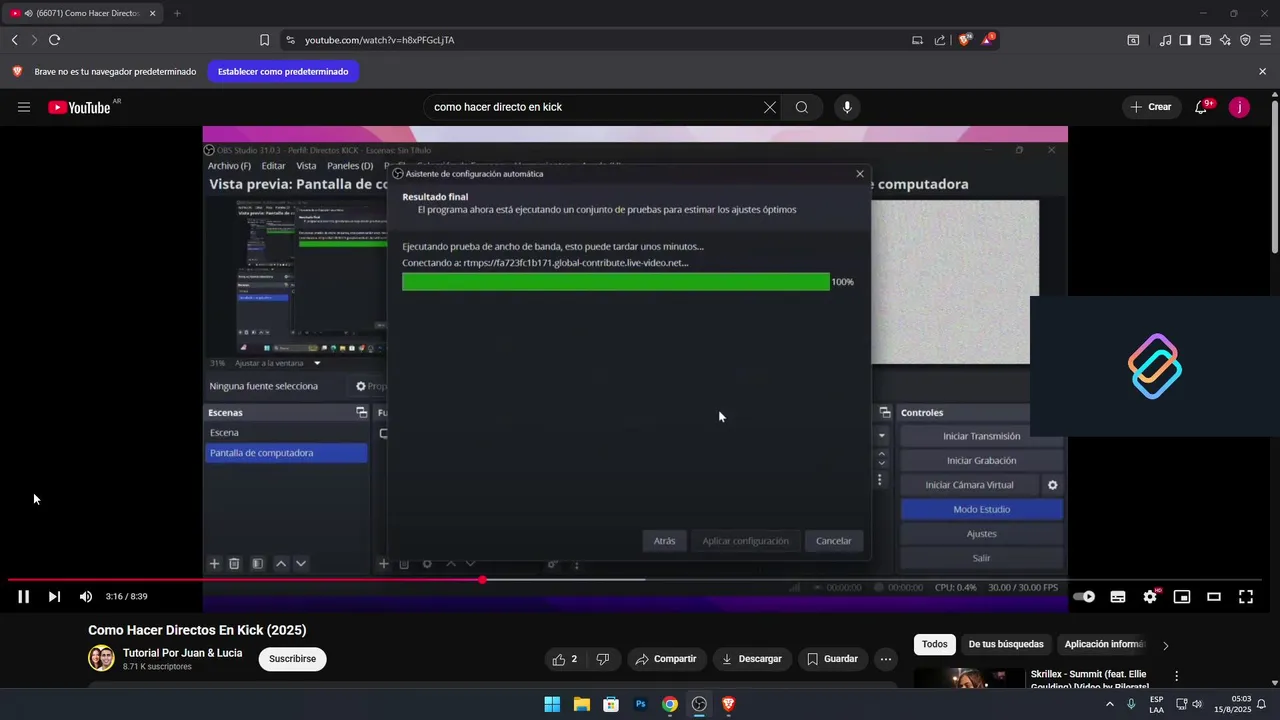Open File Explorer from taskbar
Image resolution: width=1280 pixels, height=720 pixels.
[x=581, y=704]
